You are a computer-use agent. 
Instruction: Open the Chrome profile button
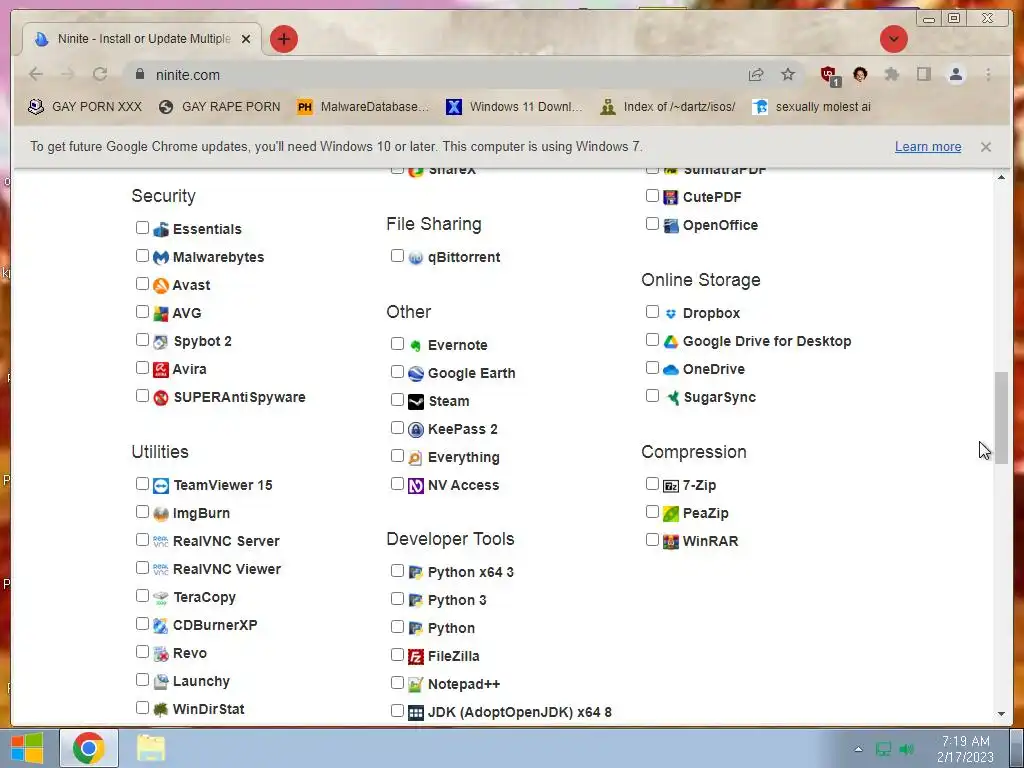[955, 74]
